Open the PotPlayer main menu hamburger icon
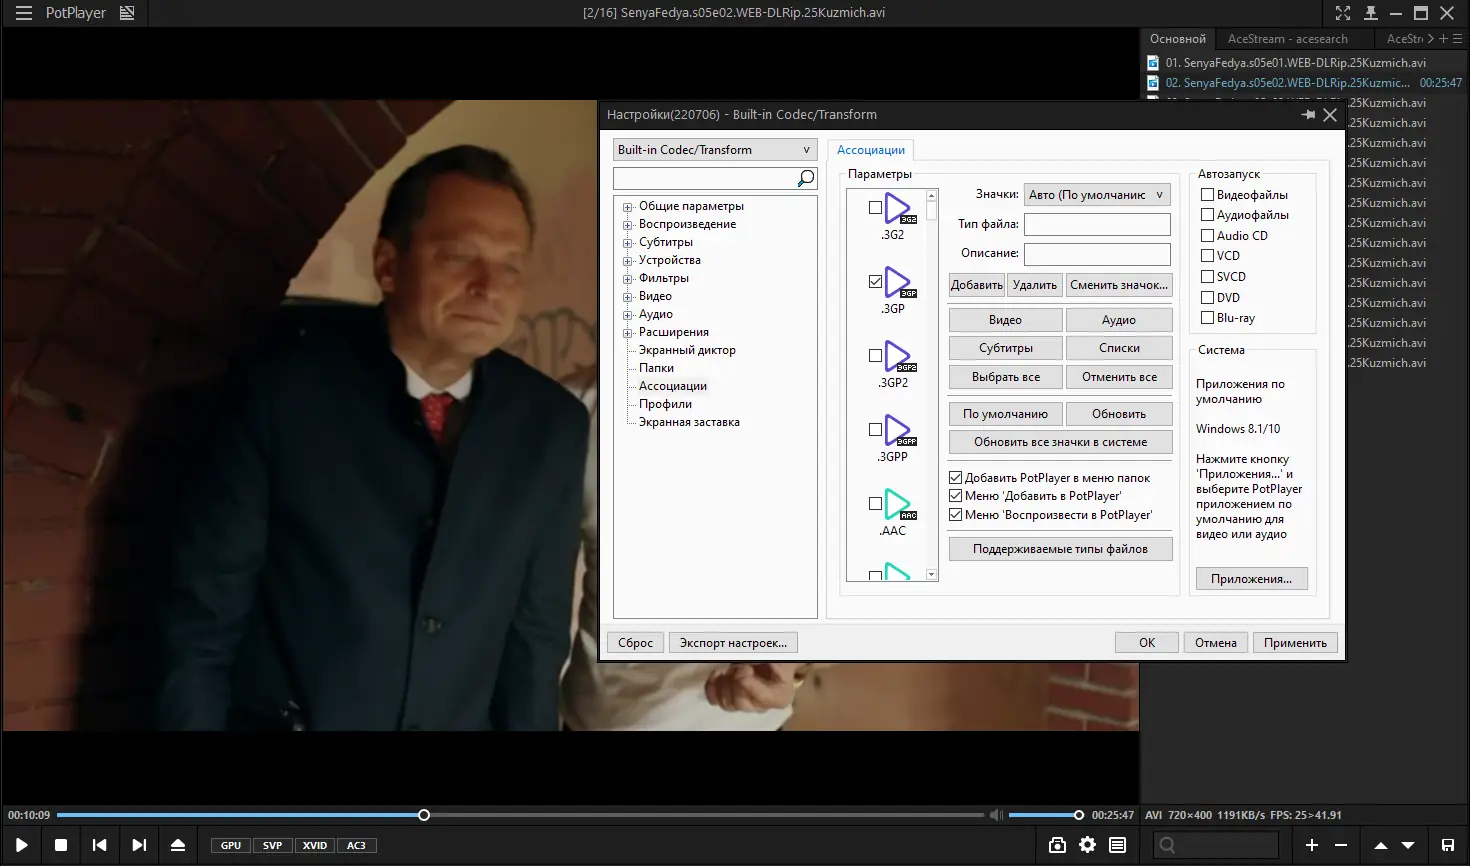The height and width of the screenshot is (866, 1470). pos(24,13)
